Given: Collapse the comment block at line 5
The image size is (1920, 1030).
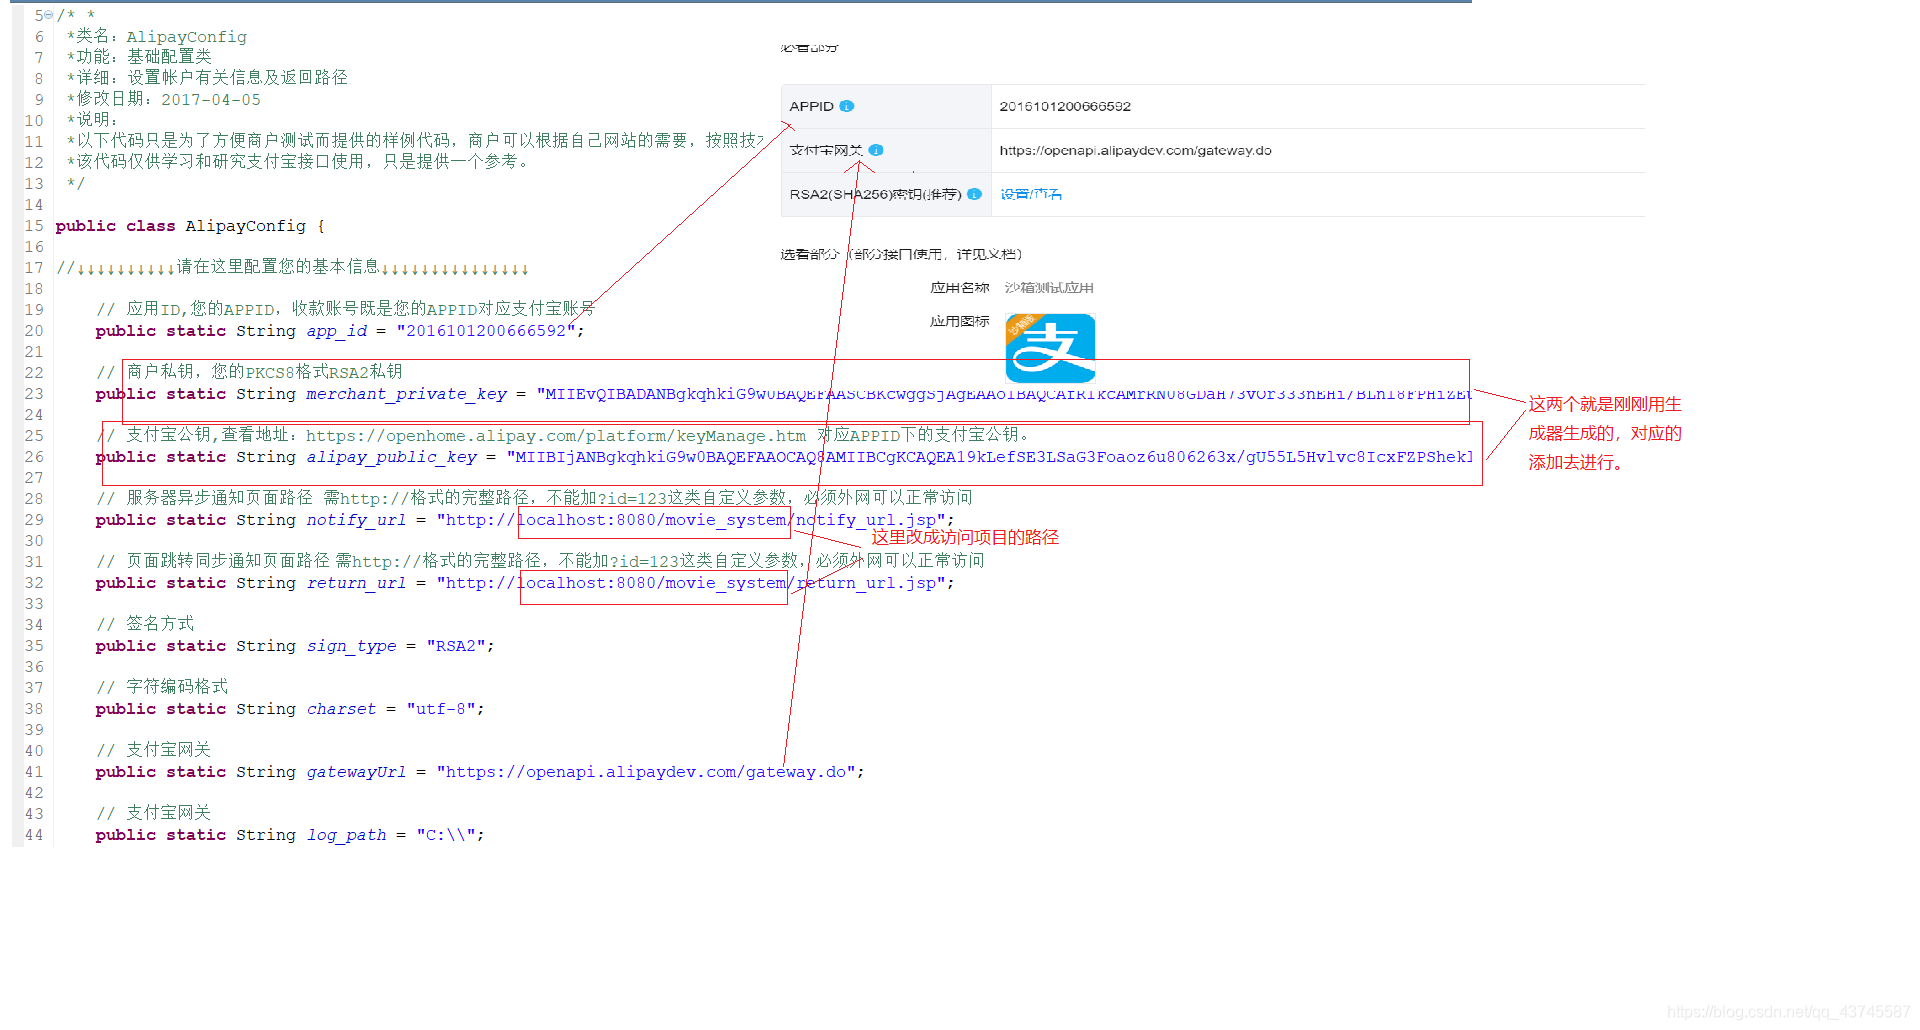Looking at the screenshot, I should tap(49, 15).
